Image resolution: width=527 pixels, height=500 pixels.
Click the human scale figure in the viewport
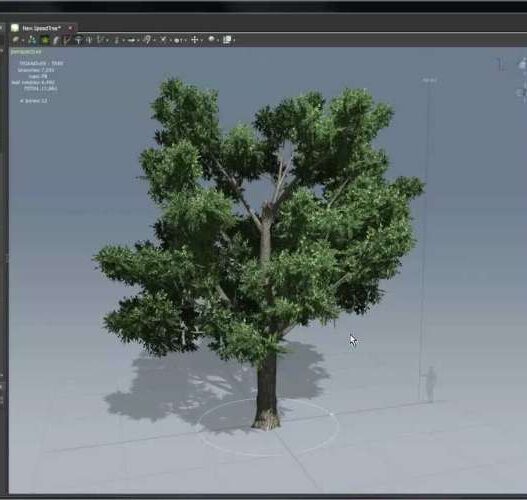coord(430,384)
